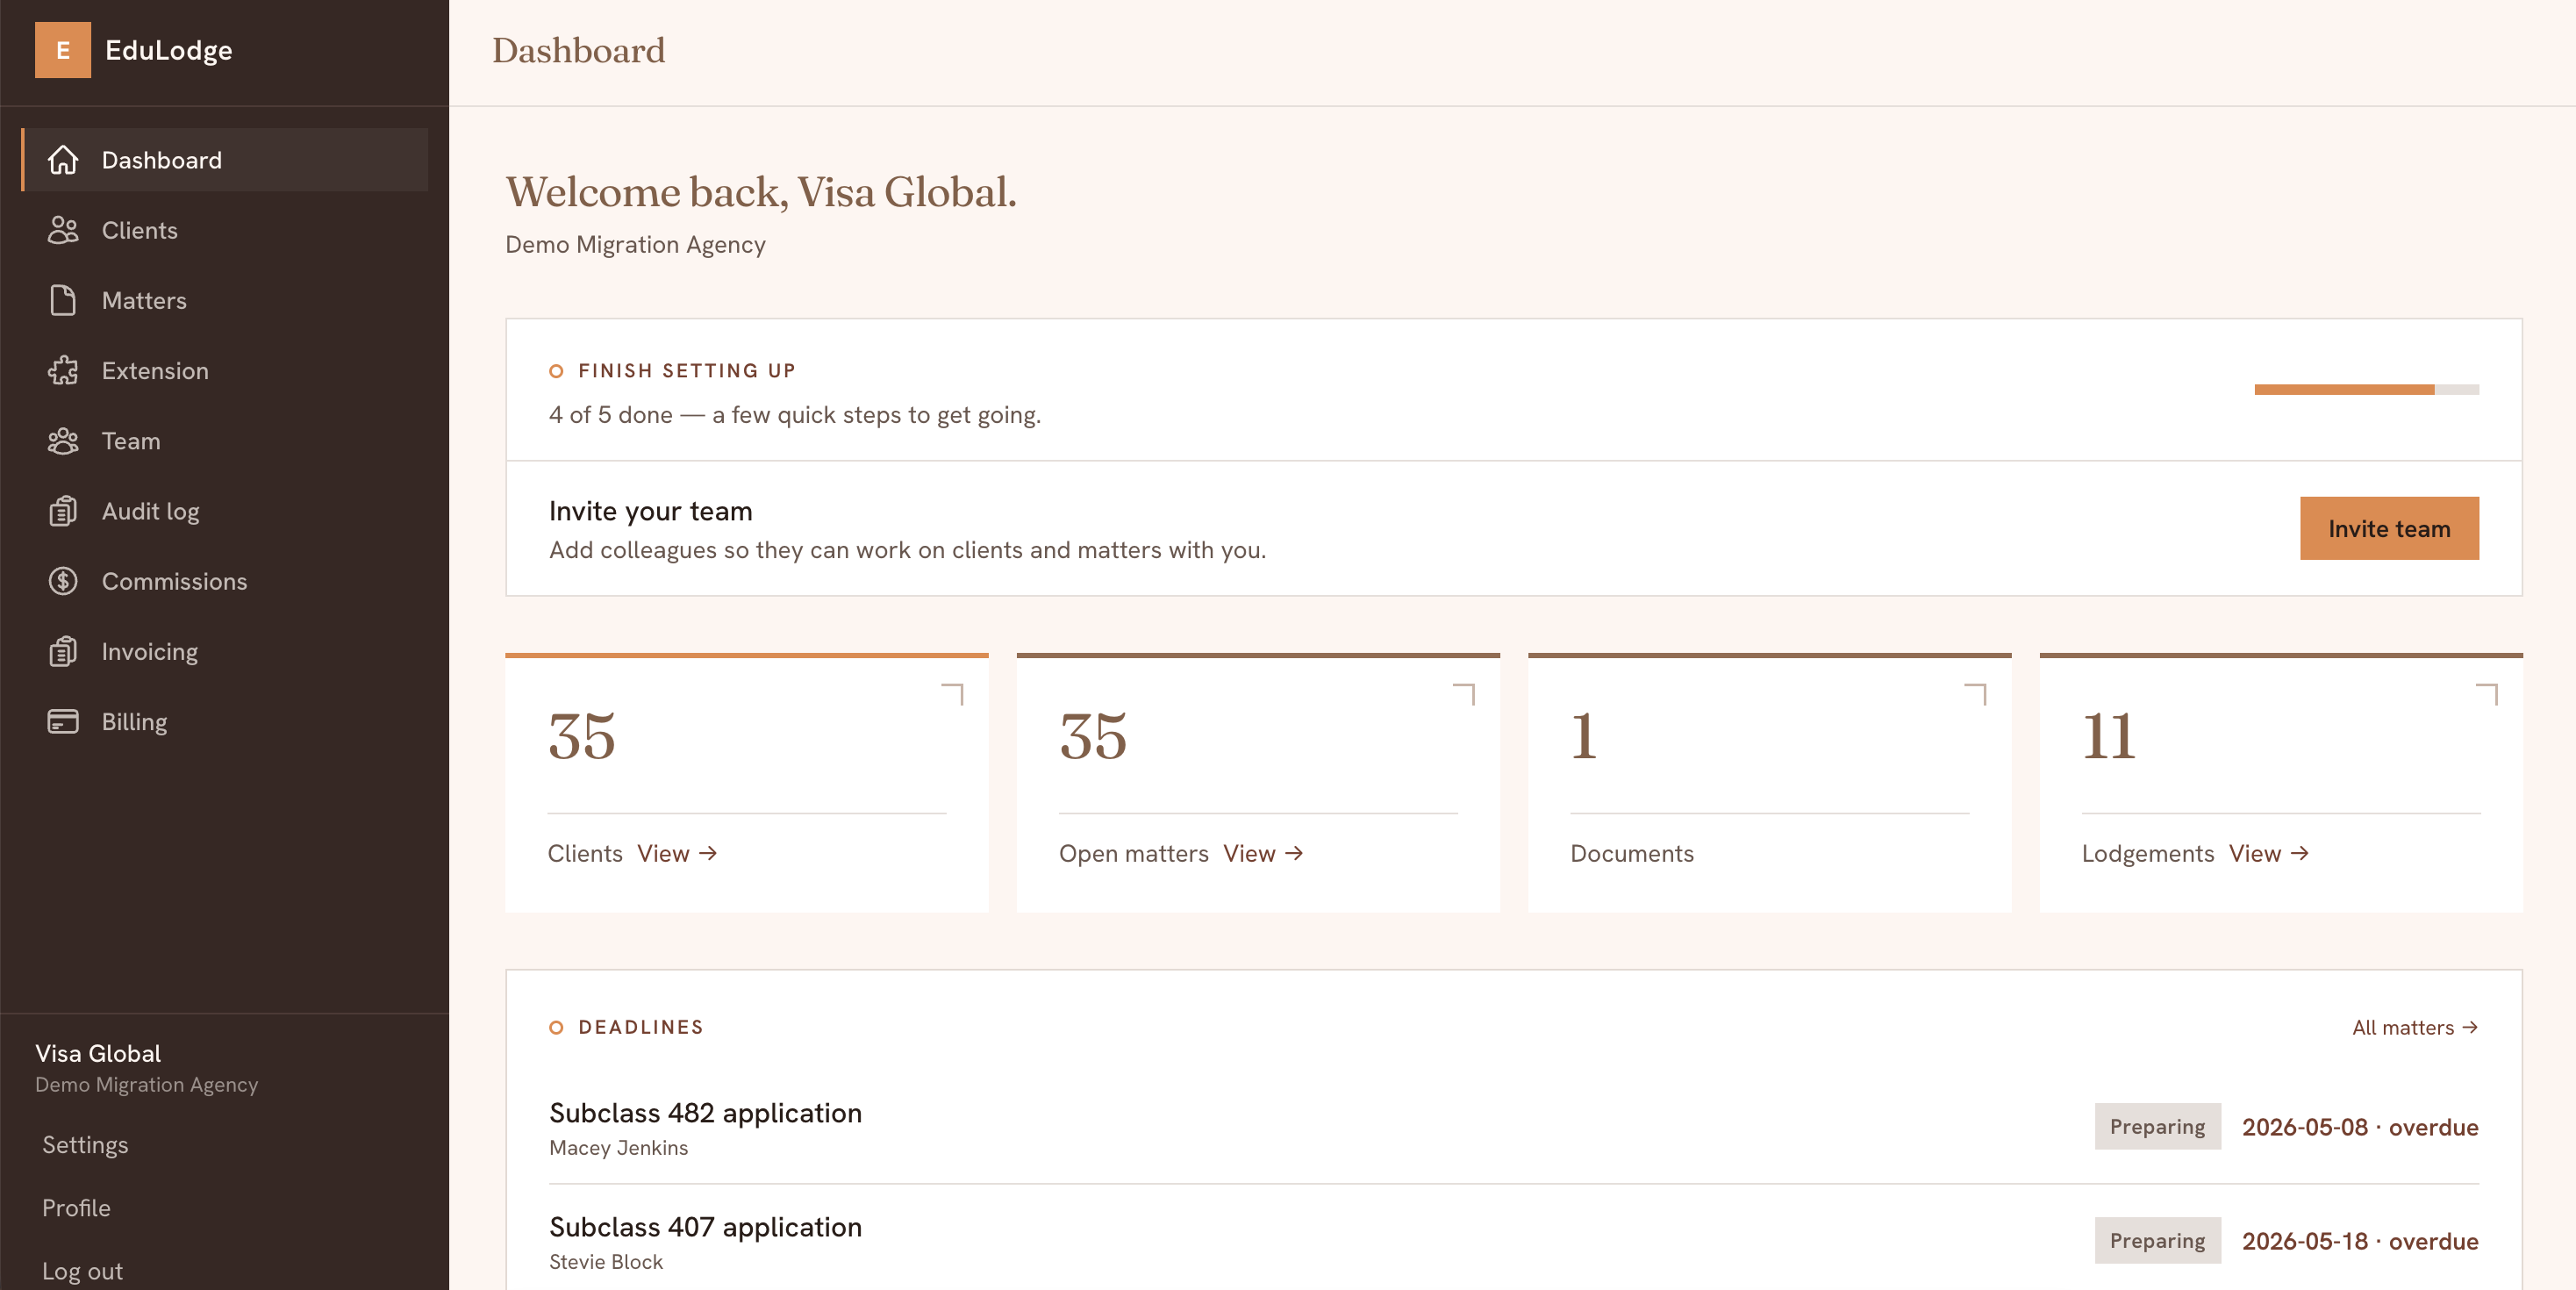Image resolution: width=2576 pixels, height=1290 pixels.
Task: Click the 35 clients count
Action: click(x=582, y=737)
